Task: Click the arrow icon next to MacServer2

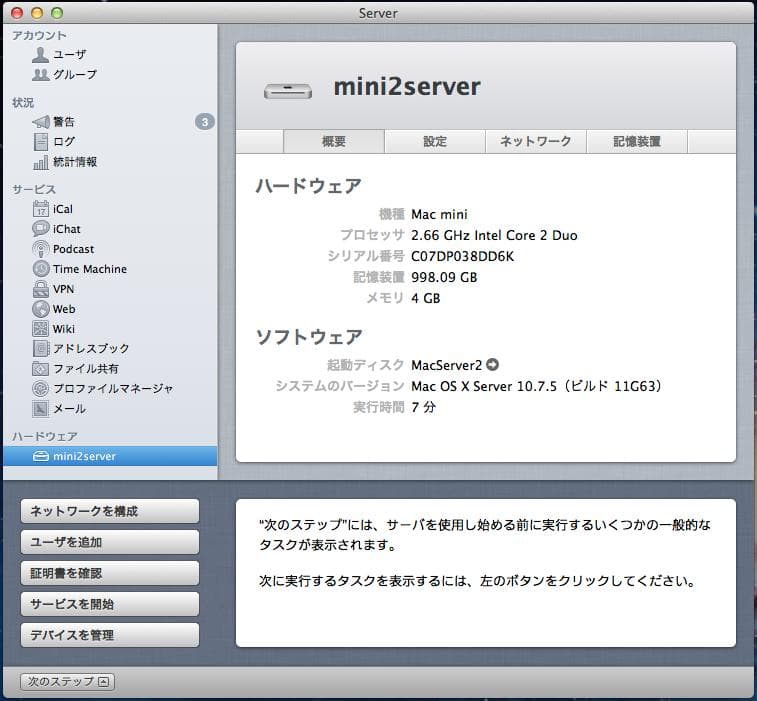Action: tap(492, 365)
